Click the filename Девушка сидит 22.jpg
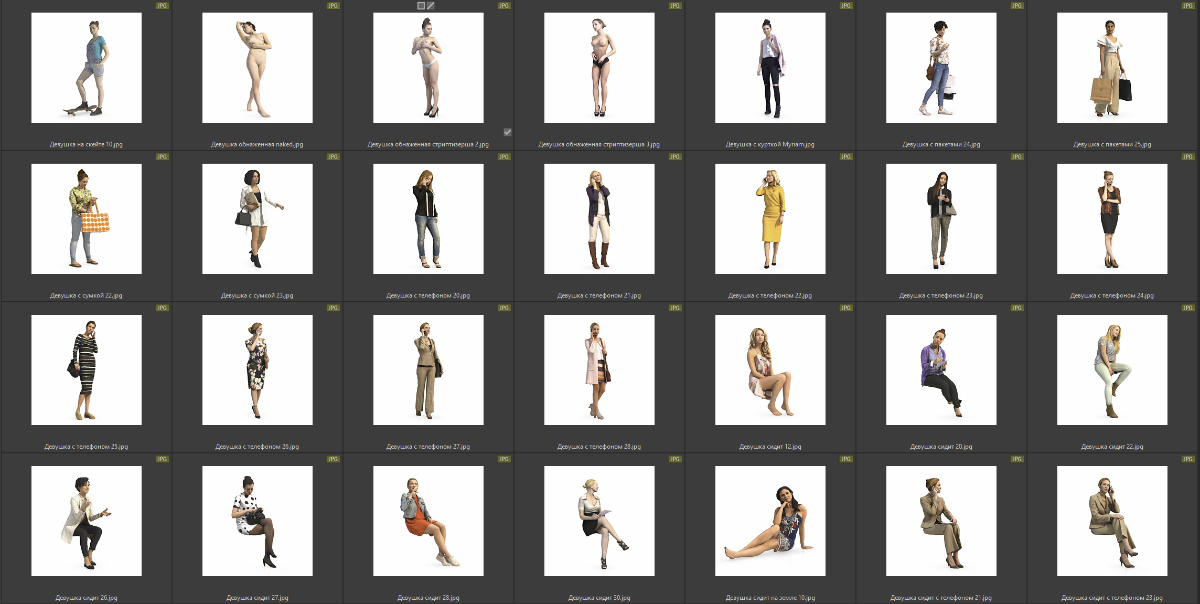The image size is (1200, 604). click(1112, 447)
